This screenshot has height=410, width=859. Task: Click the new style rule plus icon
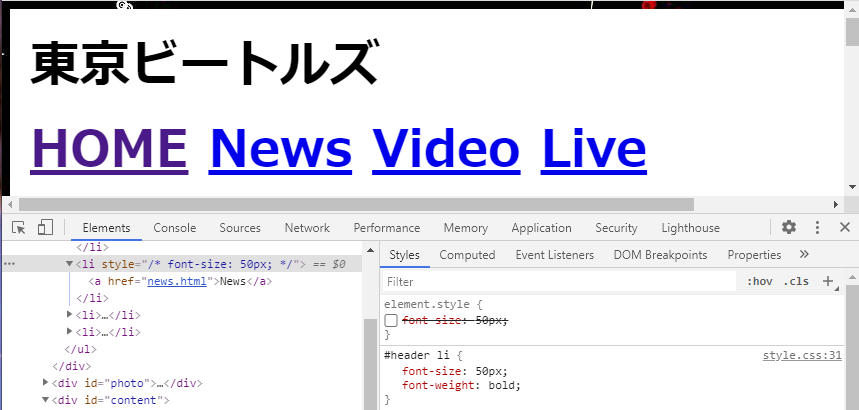tap(828, 282)
